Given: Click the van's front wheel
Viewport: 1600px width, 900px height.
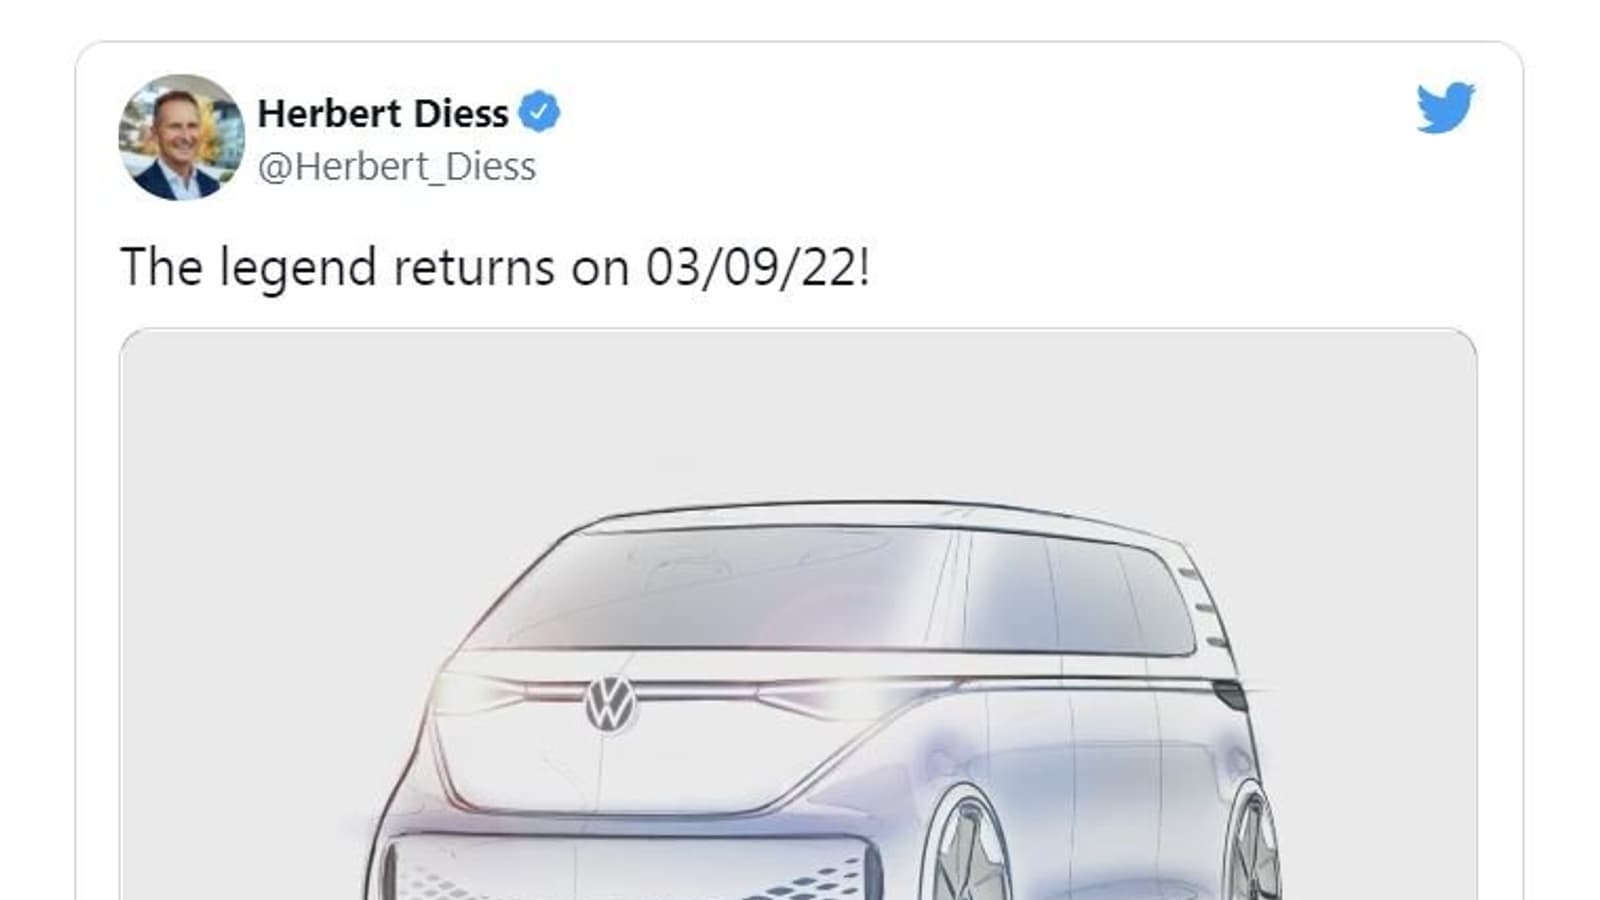Looking at the screenshot, I should (x=967, y=850).
